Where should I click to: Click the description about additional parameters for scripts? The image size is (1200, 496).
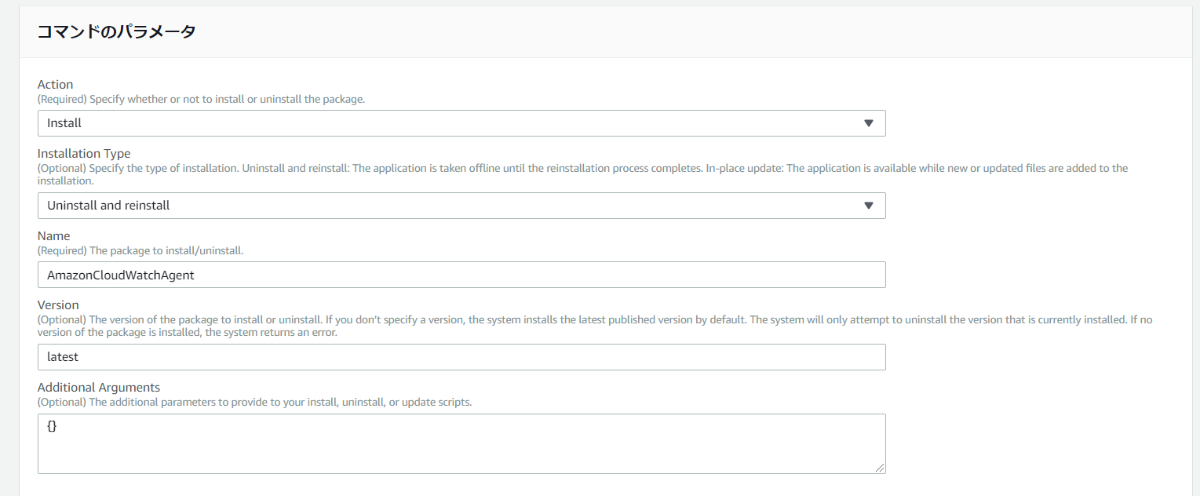[254, 402]
